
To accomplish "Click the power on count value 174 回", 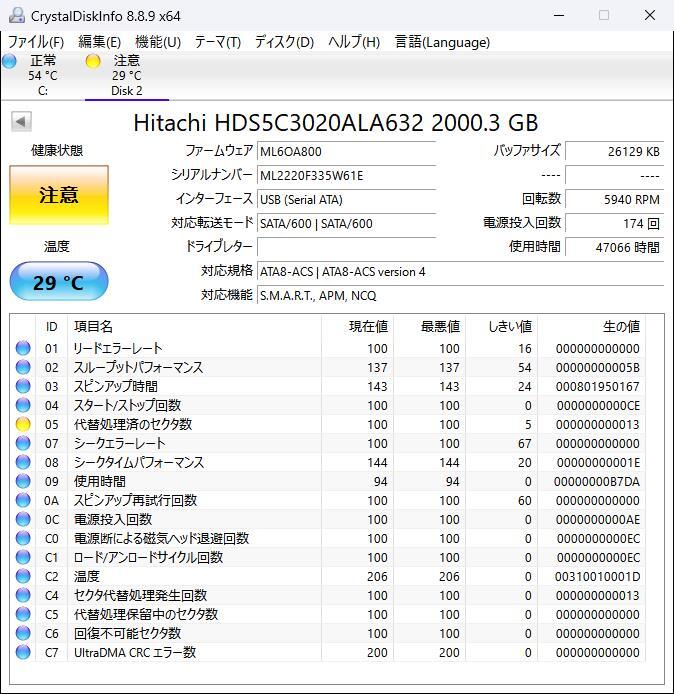I will click(x=615, y=223).
